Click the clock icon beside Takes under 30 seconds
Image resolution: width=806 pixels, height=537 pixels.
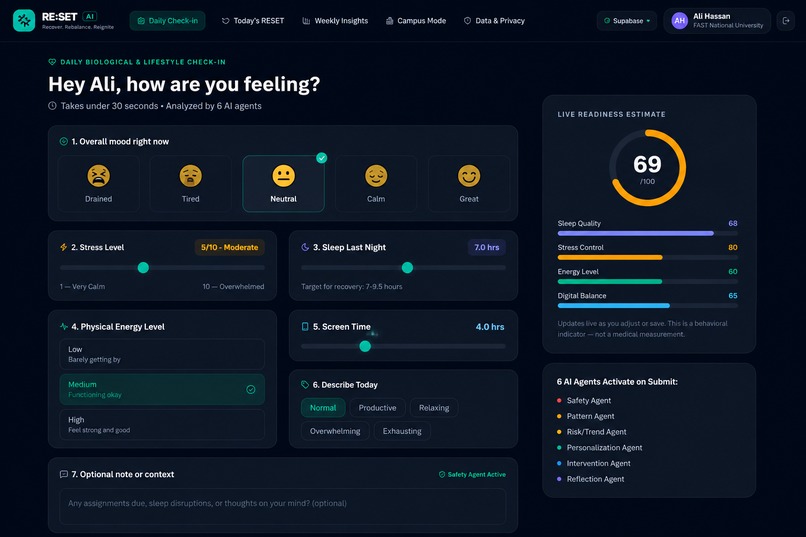[x=52, y=106]
